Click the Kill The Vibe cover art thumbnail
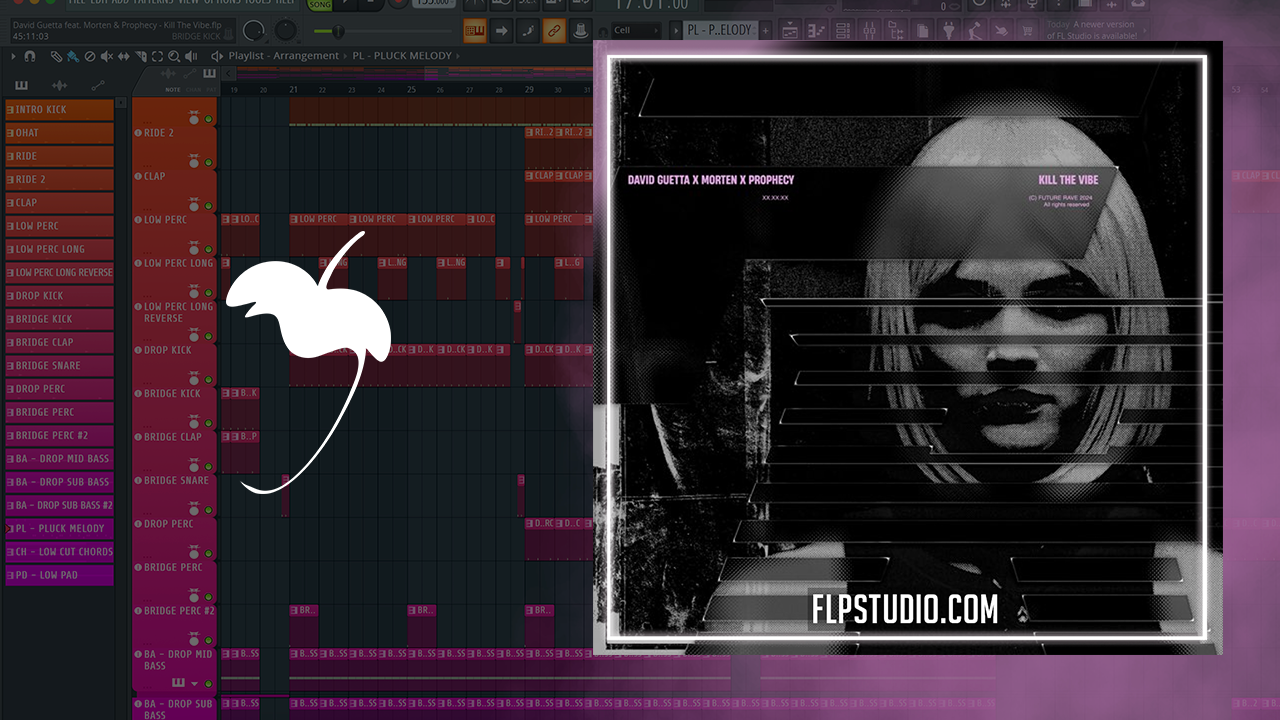 tap(908, 348)
